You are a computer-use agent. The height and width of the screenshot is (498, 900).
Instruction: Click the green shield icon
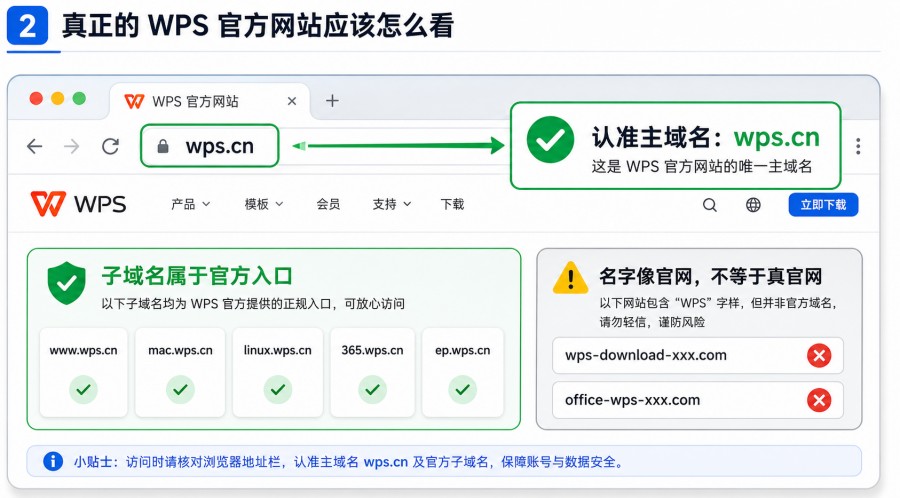67,283
